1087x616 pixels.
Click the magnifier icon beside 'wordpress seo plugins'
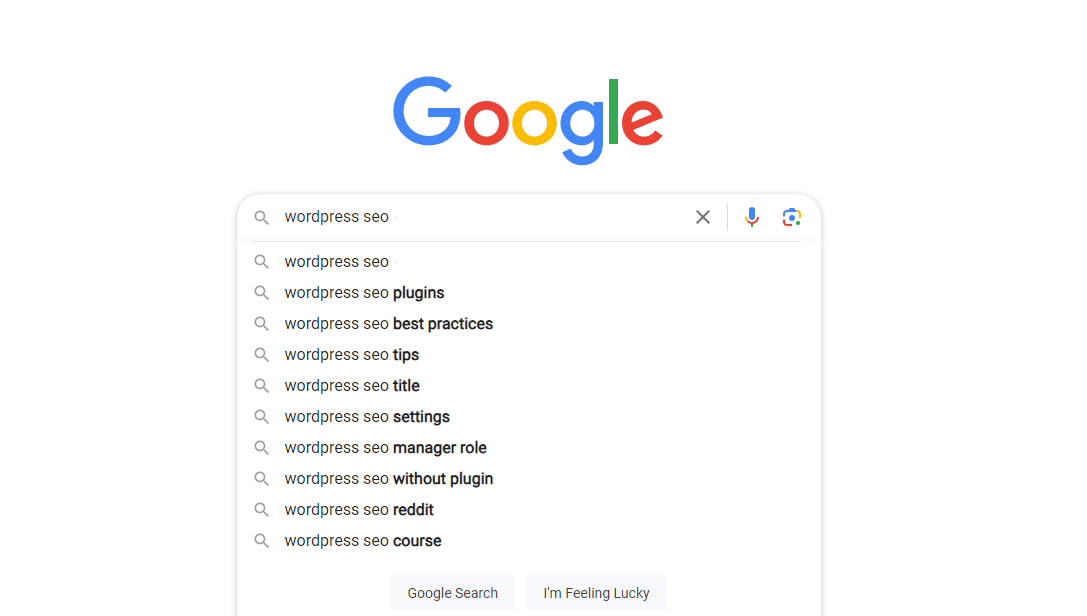(261, 292)
